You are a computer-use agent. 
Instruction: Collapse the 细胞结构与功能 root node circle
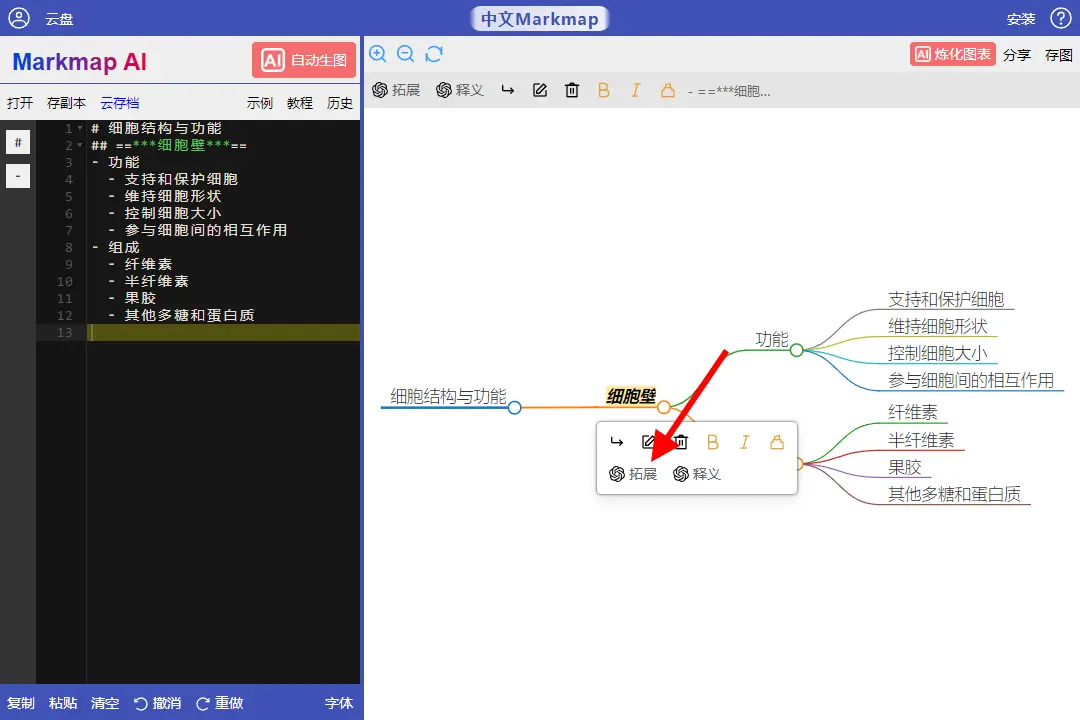click(515, 408)
